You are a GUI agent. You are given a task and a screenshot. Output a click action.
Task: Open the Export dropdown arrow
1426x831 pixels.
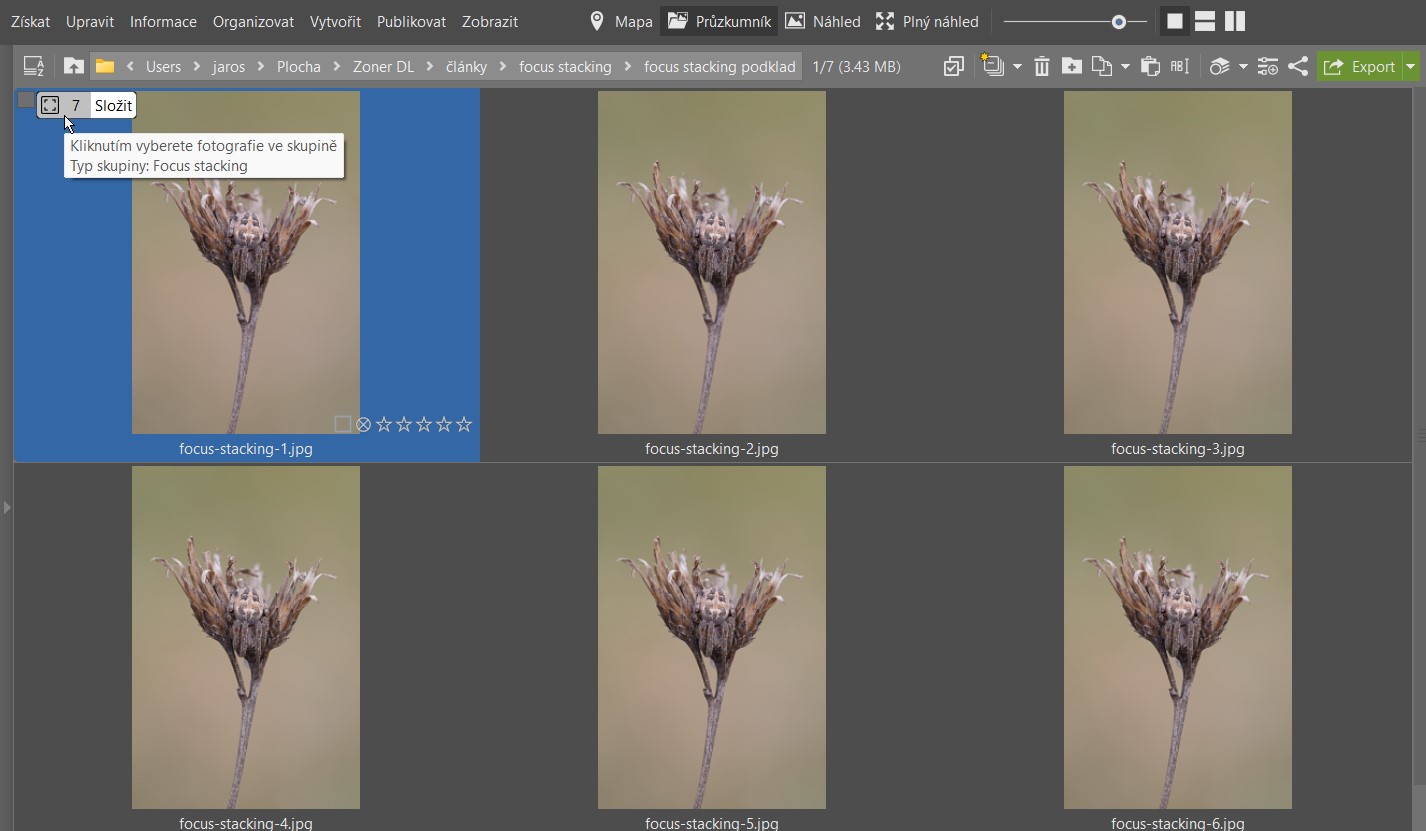point(1410,67)
